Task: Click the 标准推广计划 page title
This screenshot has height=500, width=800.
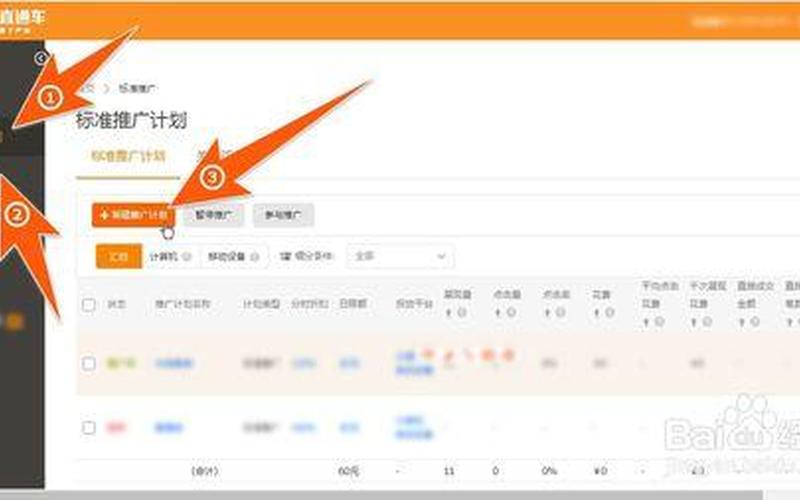Action: point(132,120)
